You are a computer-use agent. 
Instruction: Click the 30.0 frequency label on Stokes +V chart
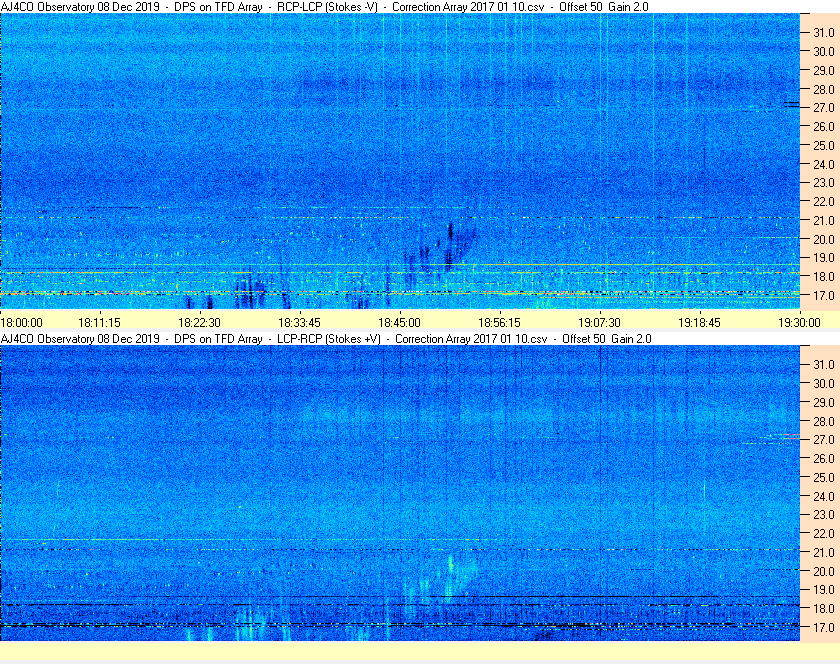click(824, 384)
